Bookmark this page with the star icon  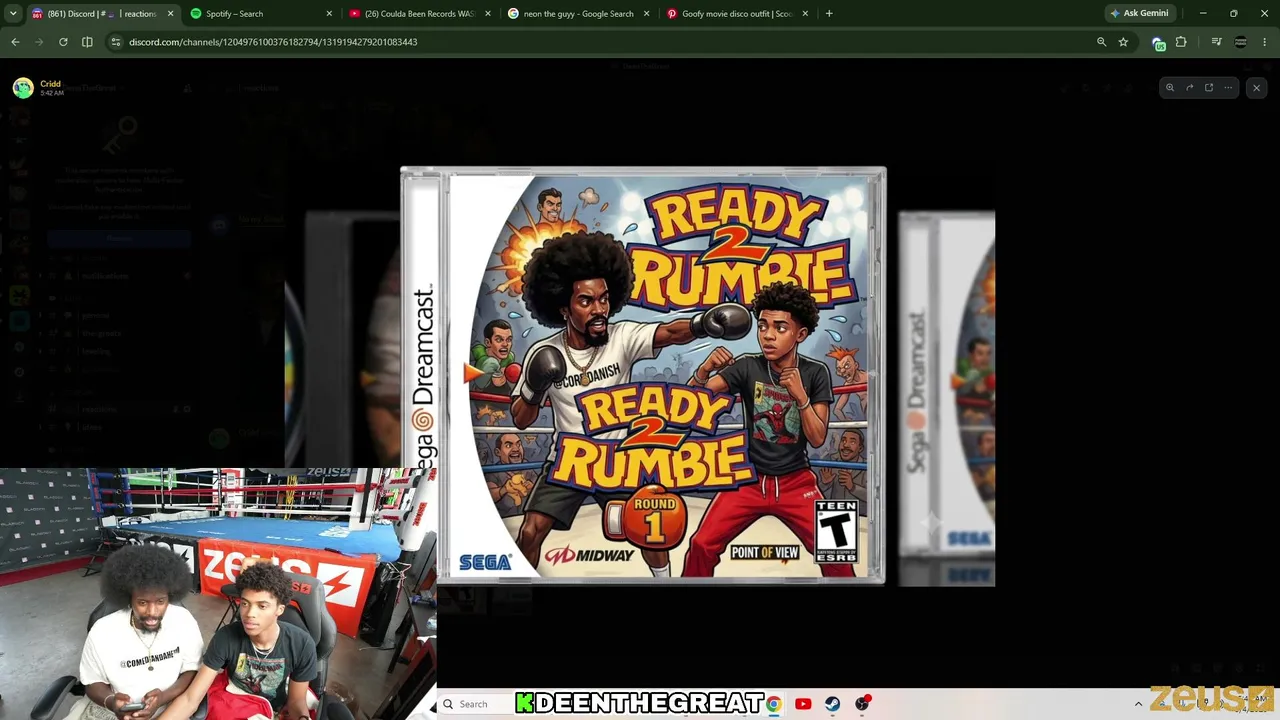coord(1123,42)
